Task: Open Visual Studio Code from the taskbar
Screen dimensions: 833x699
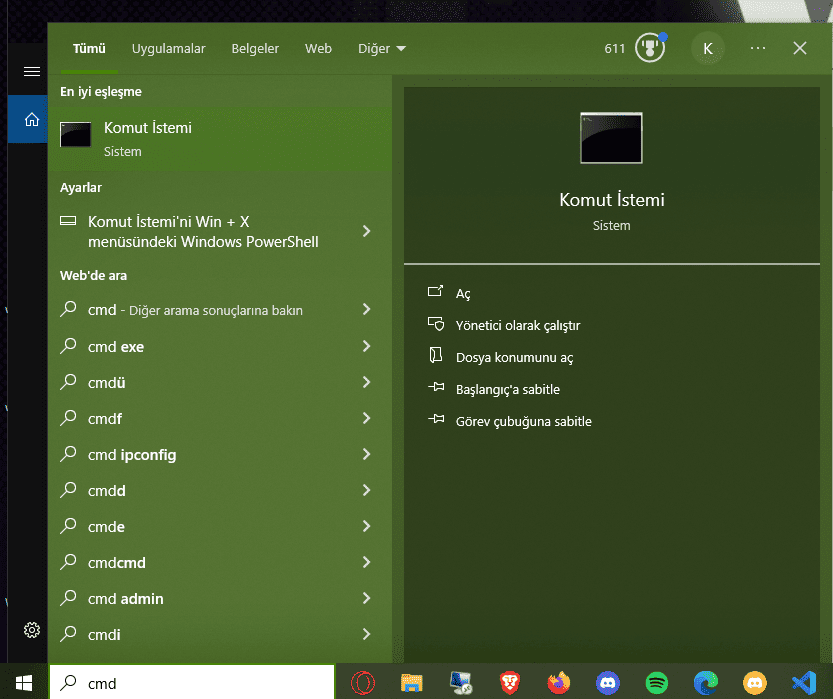Action: pos(804,683)
